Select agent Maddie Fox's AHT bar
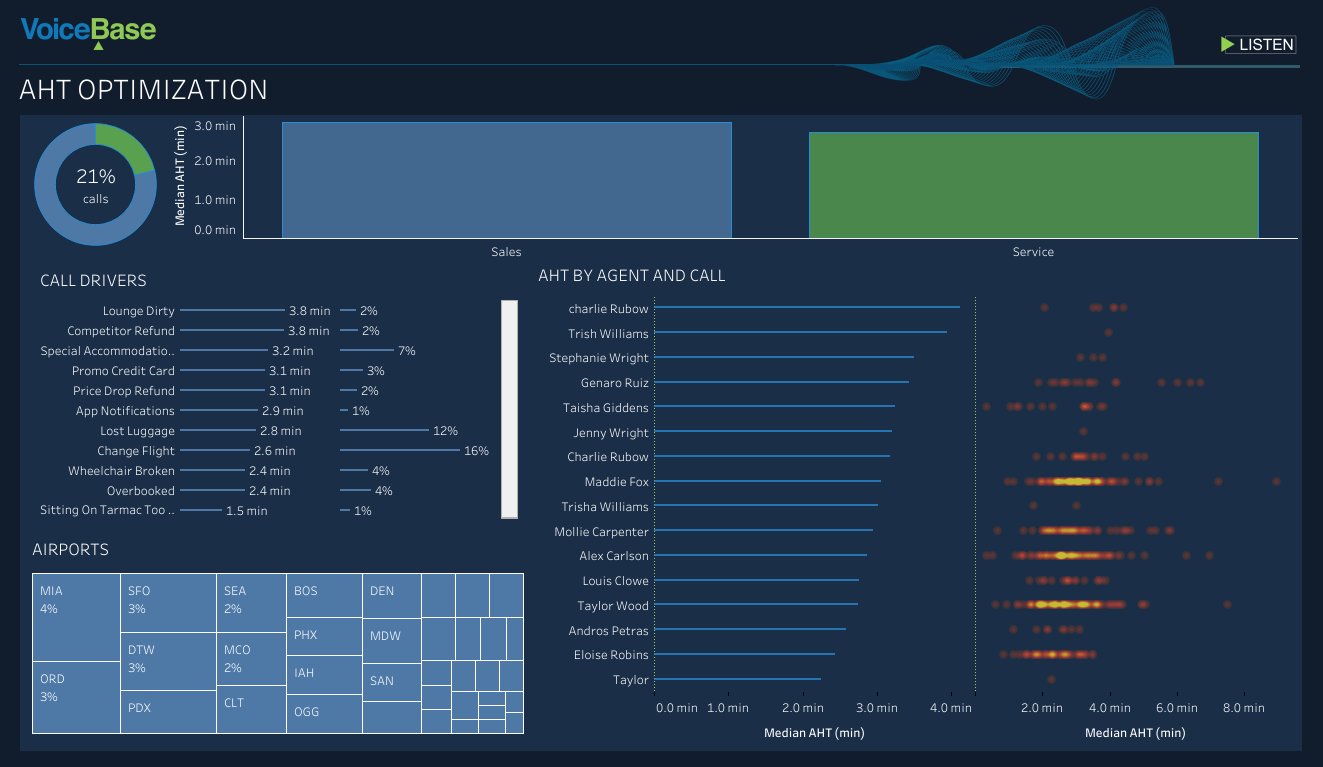 (767, 482)
